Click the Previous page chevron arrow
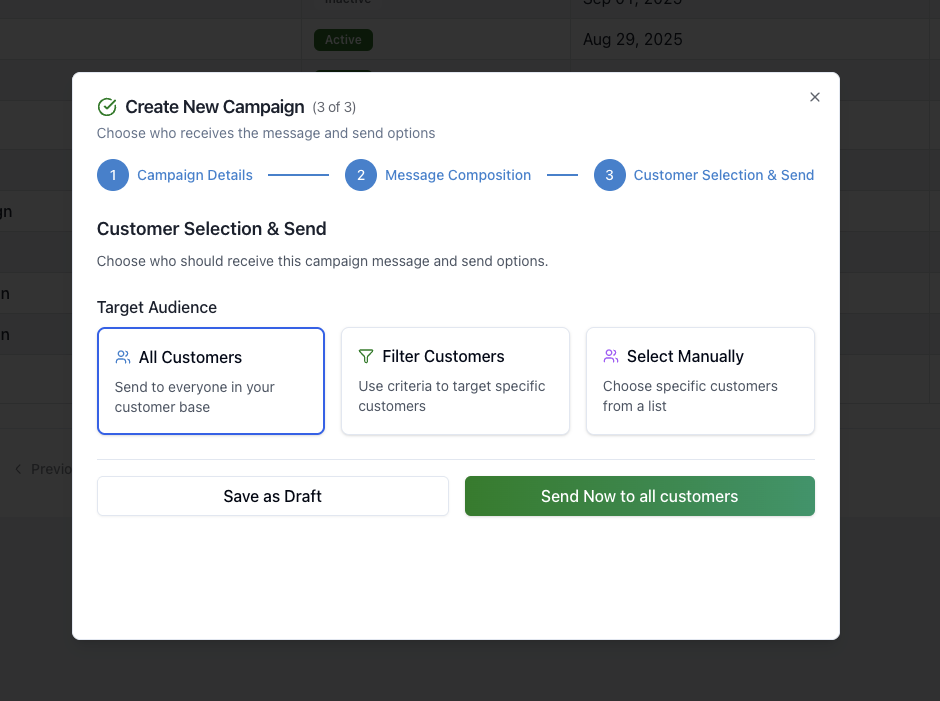 [x=18, y=469]
